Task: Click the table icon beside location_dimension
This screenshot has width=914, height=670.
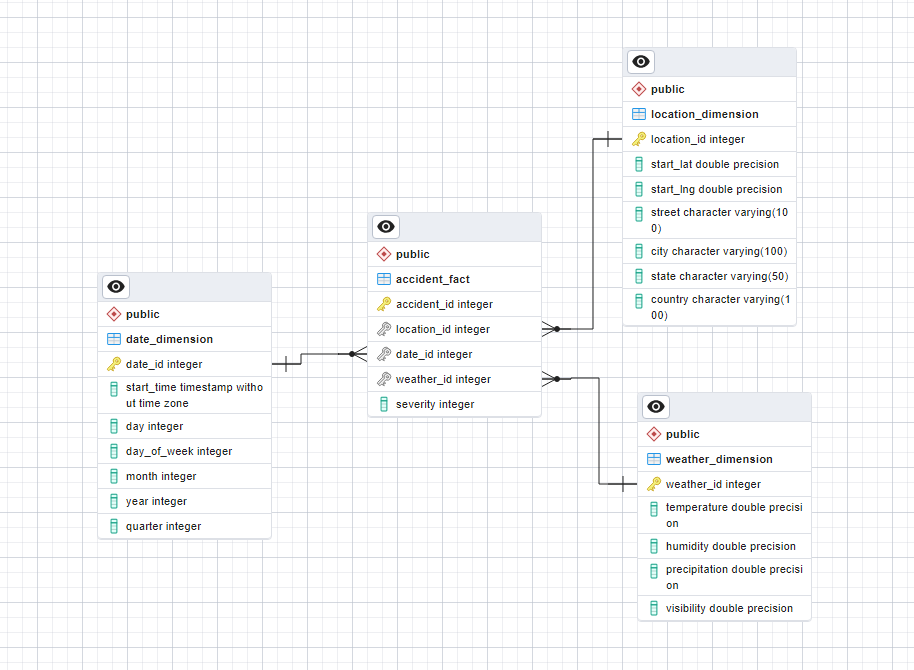Action: click(639, 114)
